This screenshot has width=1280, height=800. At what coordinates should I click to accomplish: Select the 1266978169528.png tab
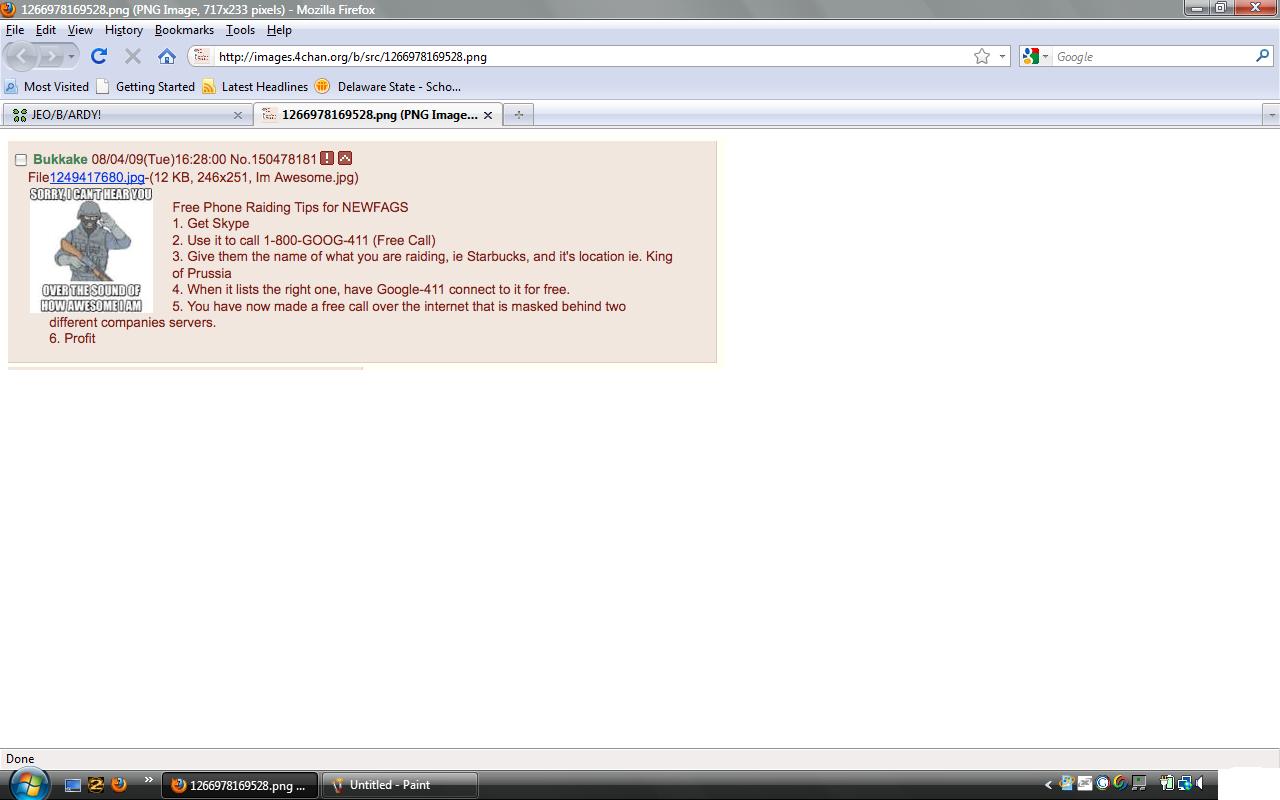click(x=378, y=115)
